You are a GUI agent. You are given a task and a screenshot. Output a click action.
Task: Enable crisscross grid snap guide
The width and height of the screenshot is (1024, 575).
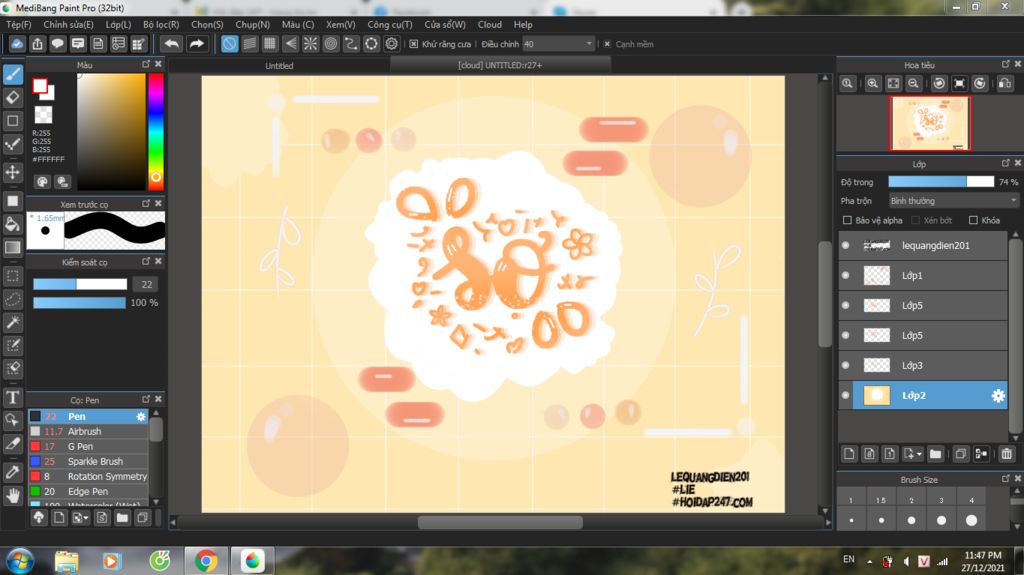tap(270, 44)
